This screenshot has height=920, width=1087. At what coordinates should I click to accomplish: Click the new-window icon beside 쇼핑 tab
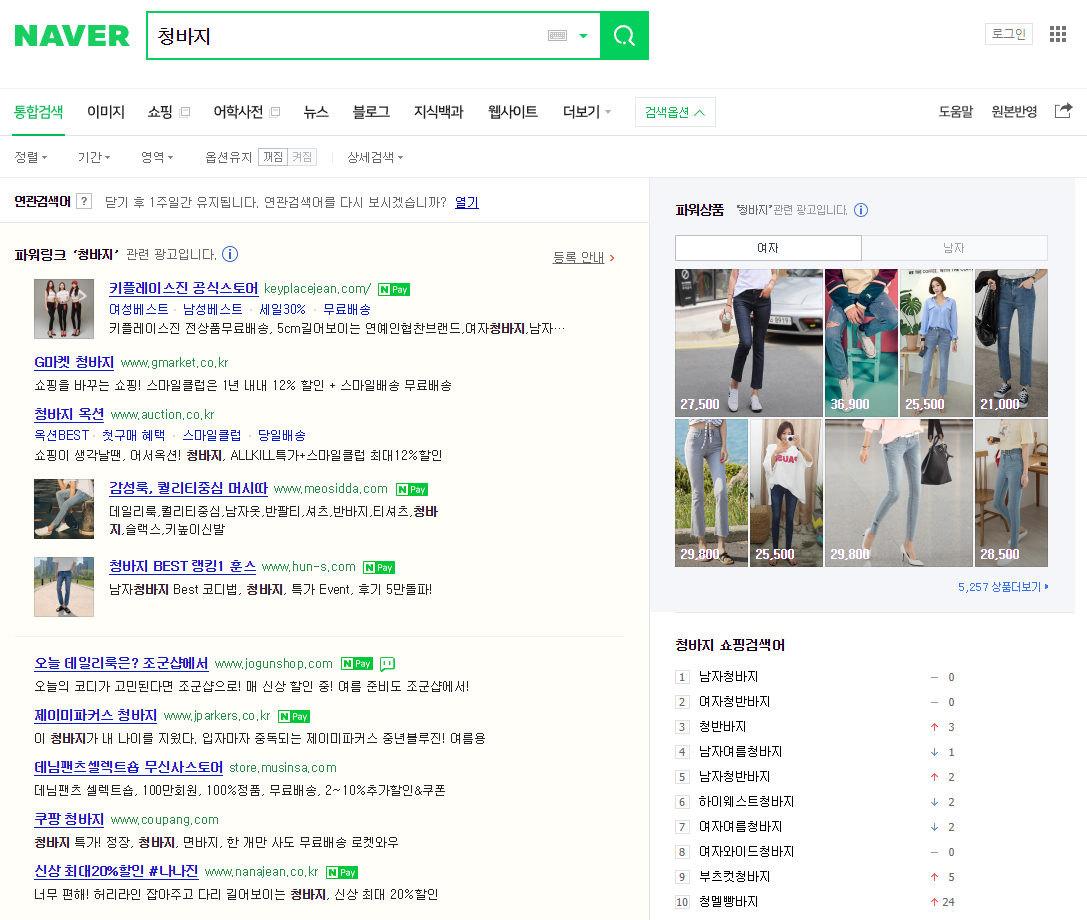[185, 112]
